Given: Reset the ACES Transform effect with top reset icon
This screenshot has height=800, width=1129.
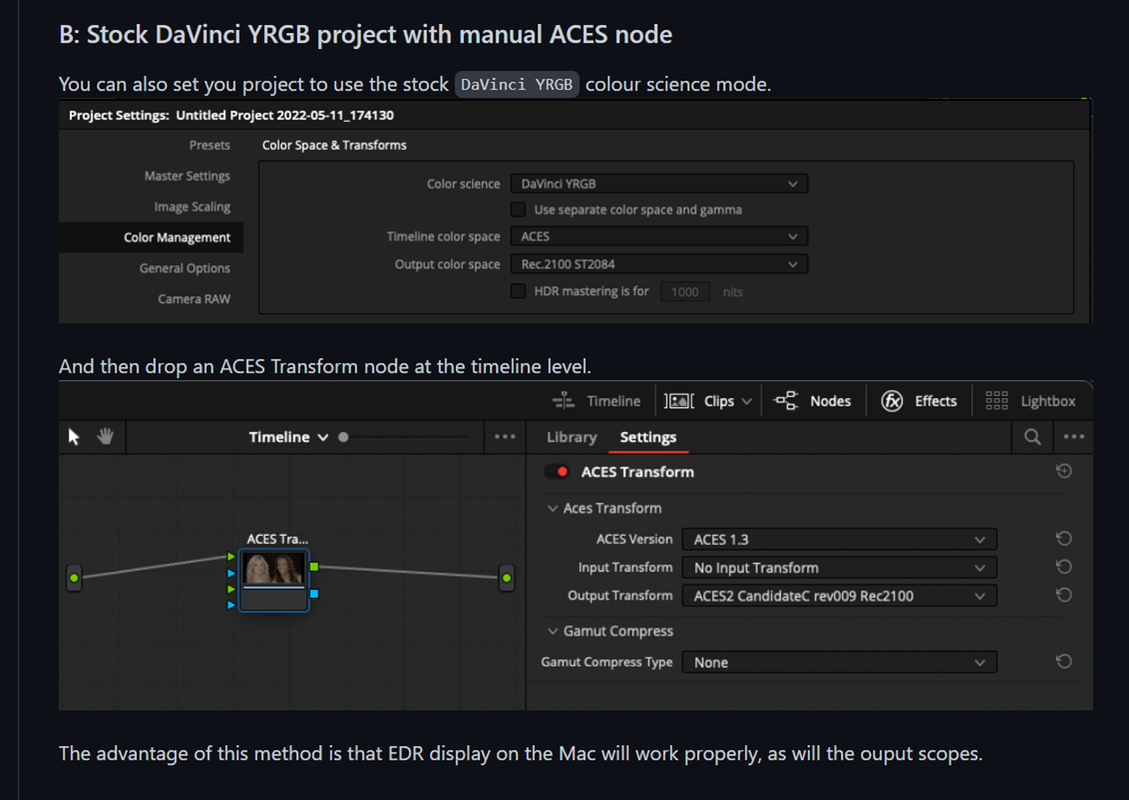Looking at the screenshot, I should pos(1063,471).
